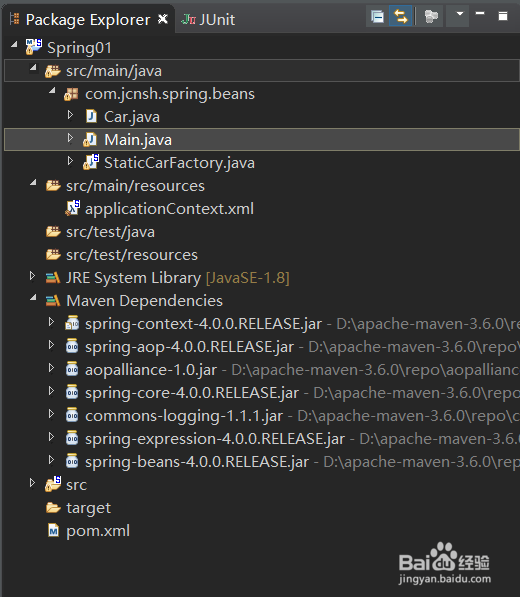The image size is (520, 597).
Task: Switch to the Package Explorer tab
Action: click(x=88, y=19)
